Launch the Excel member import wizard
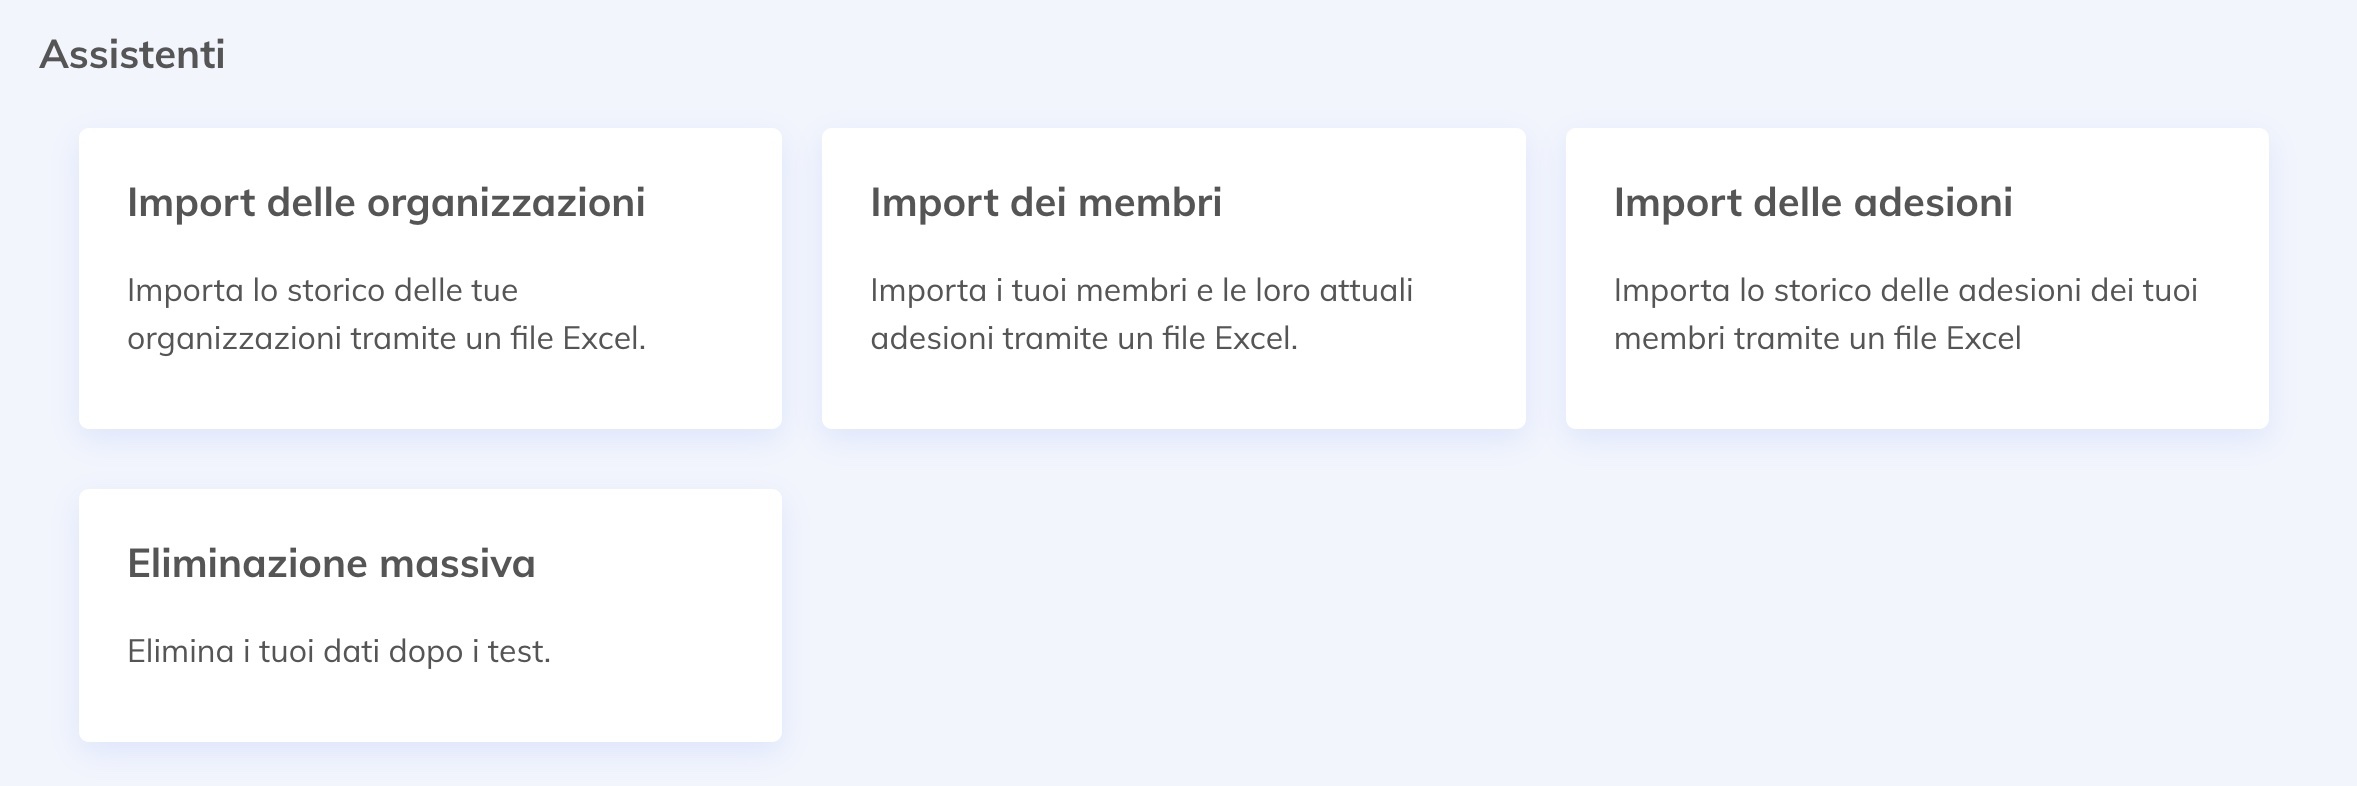The width and height of the screenshot is (2357, 786). (1172, 280)
